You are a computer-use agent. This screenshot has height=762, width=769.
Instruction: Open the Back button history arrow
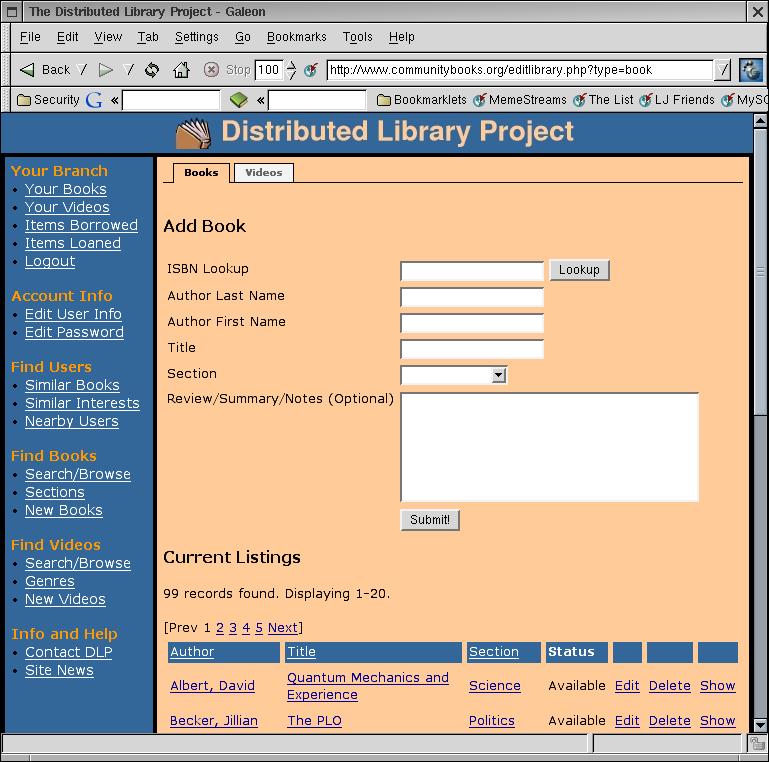83,70
